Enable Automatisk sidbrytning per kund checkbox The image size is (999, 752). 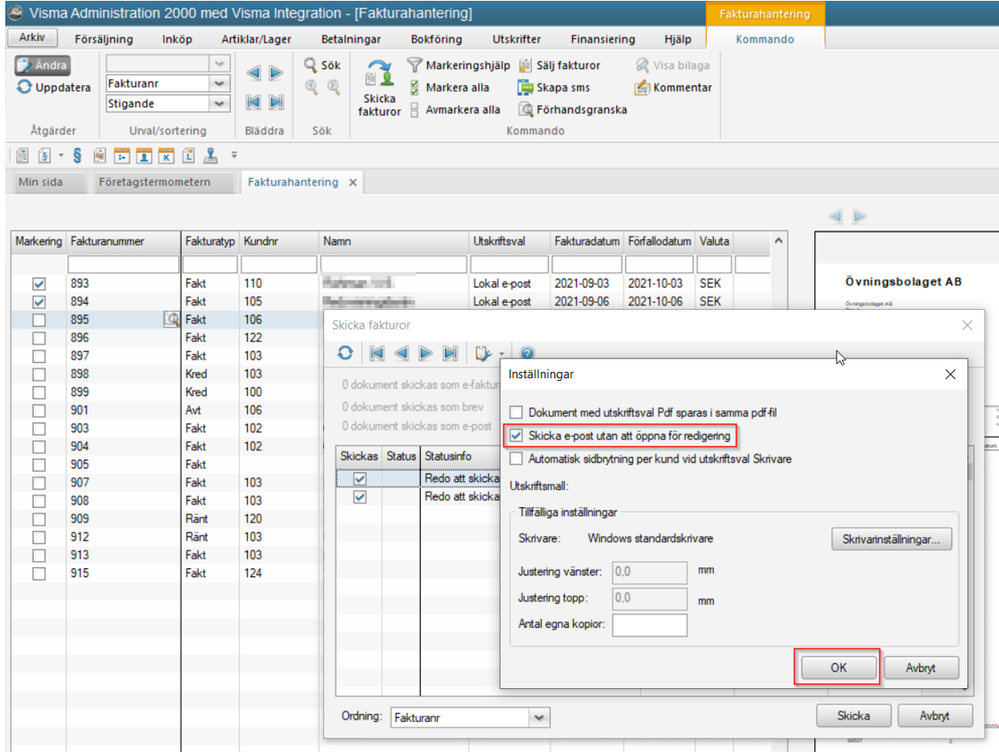(516, 459)
